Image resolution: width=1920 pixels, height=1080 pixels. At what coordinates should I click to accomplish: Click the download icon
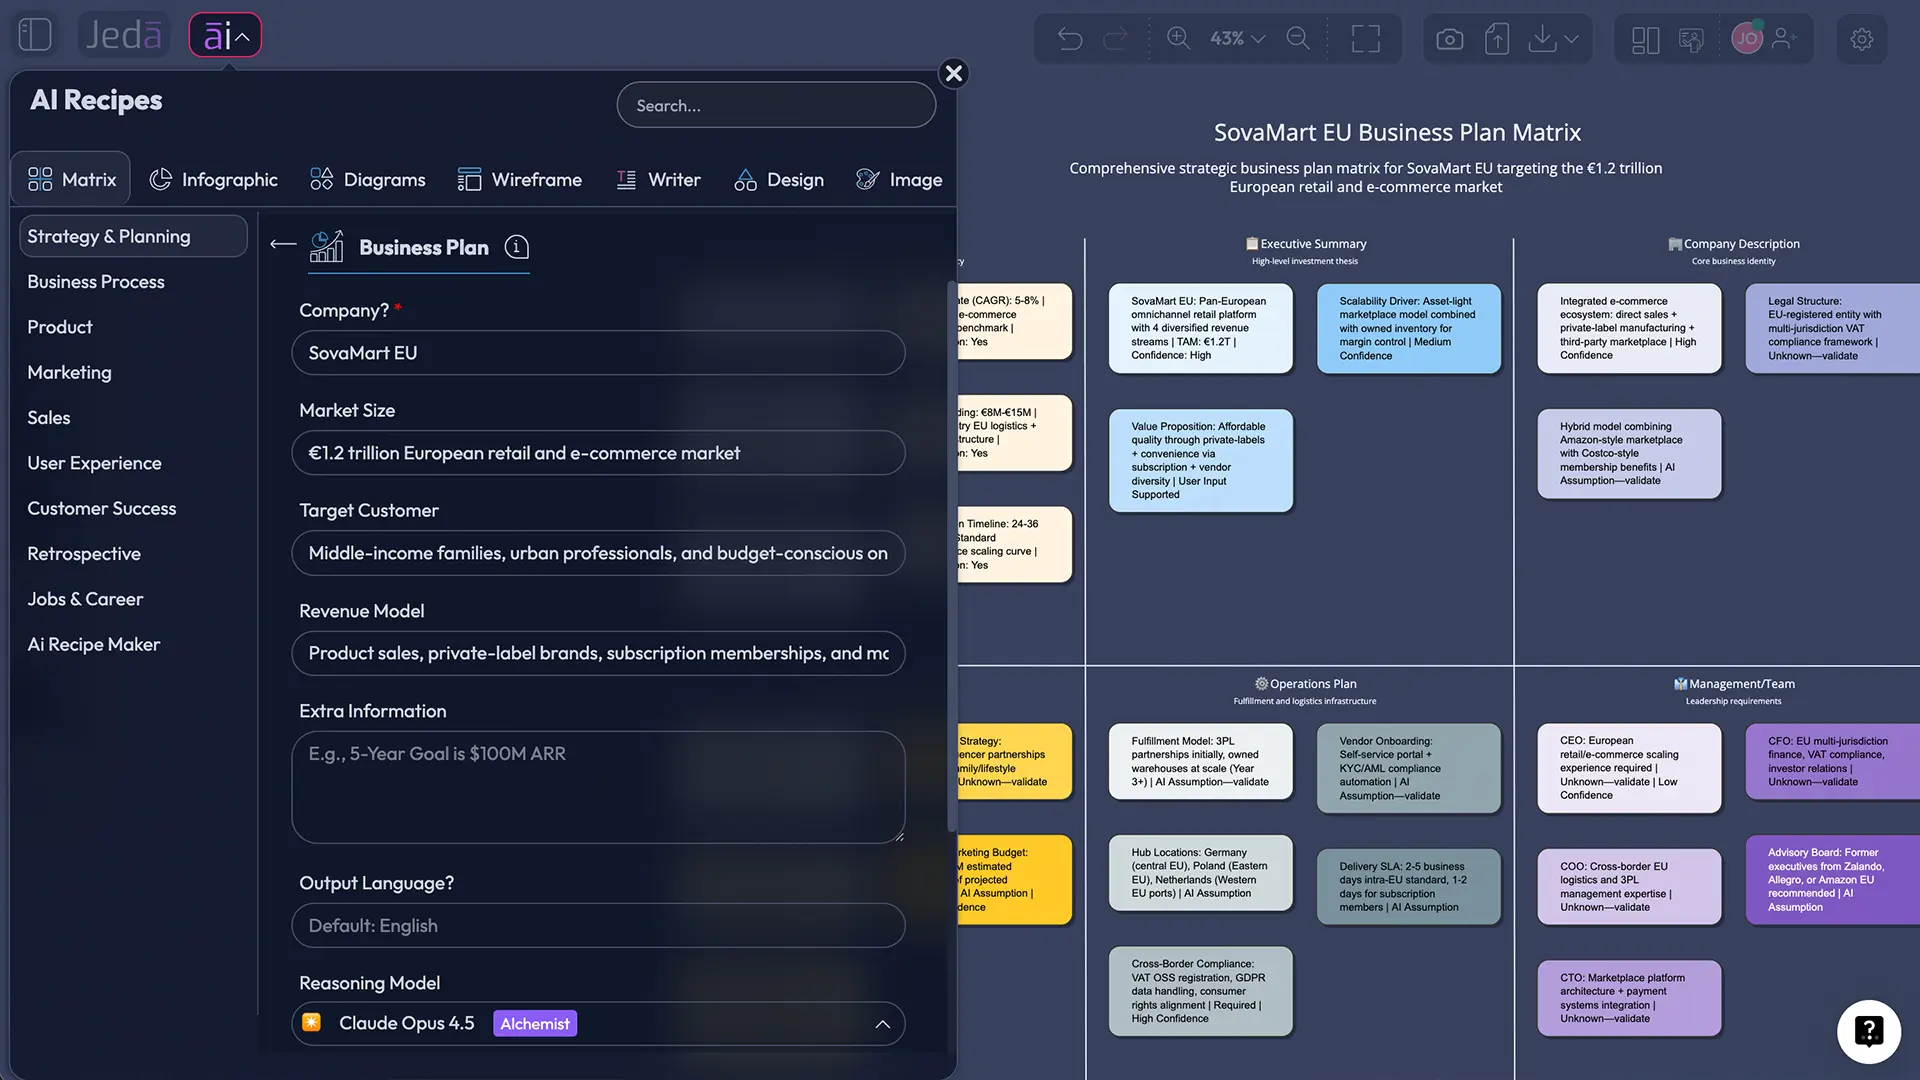(1543, 39)
